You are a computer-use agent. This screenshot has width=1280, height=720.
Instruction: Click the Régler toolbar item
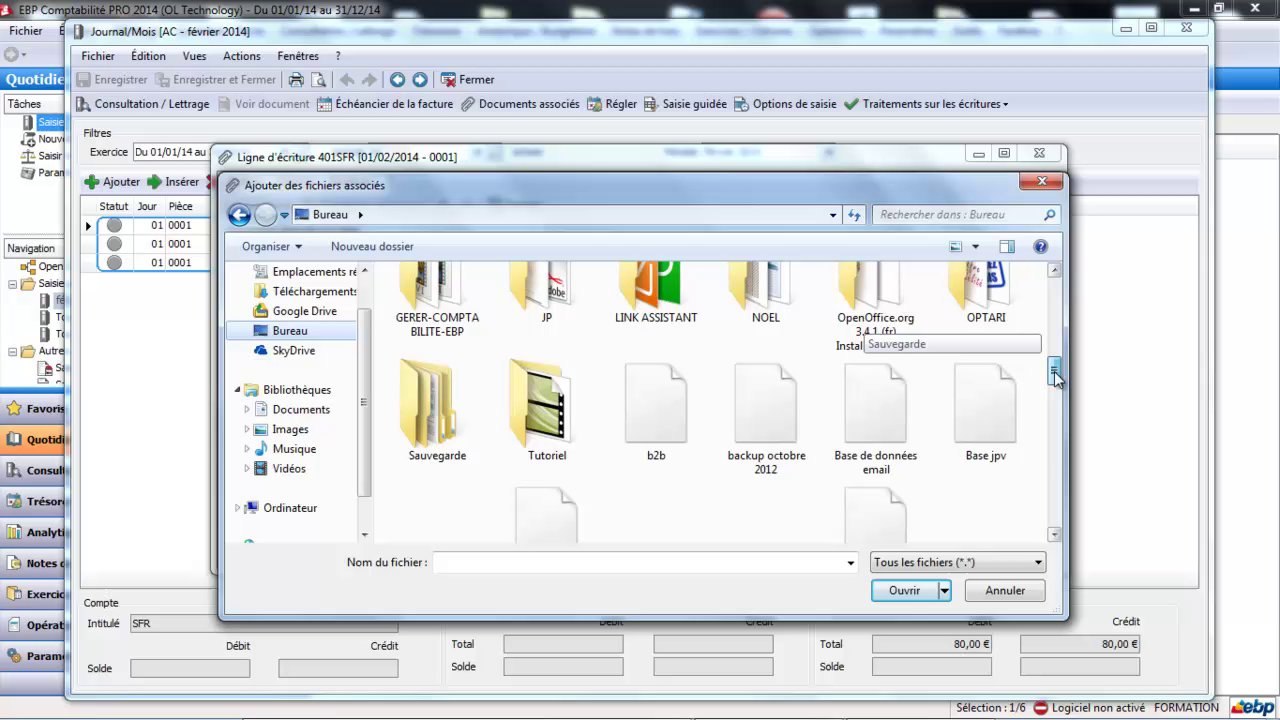pyautogui.click(x=612, y=104)
